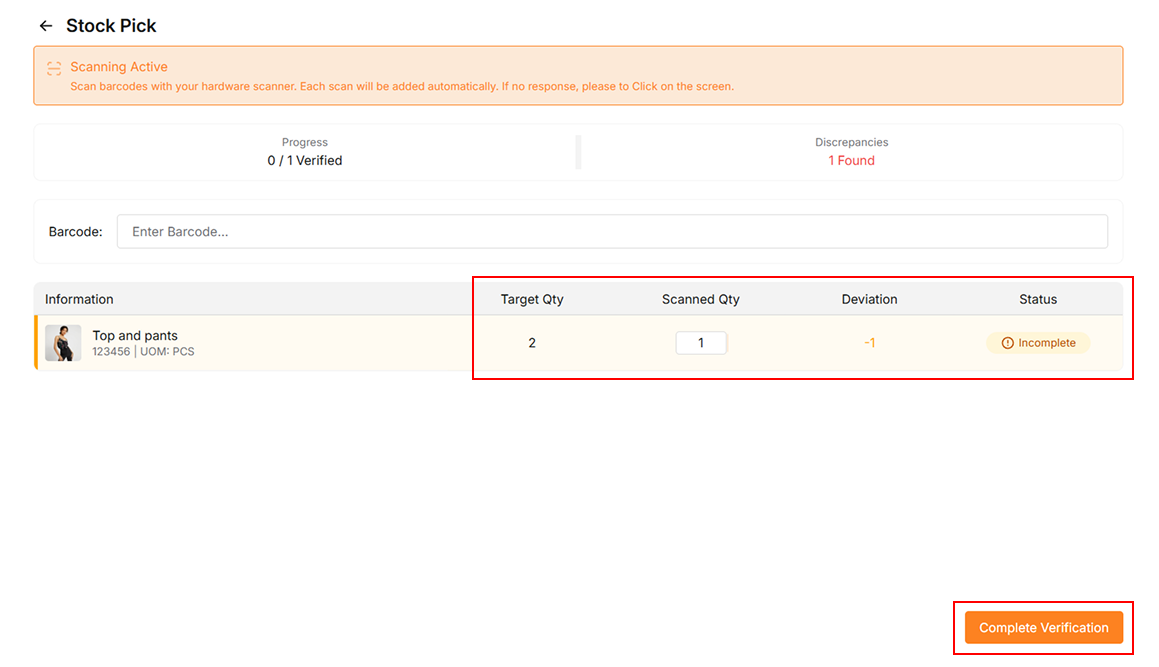Focus the Enter Barcode input field
Image resolution: width=1159 pixels, height=667 pixels.
point(612,231)
